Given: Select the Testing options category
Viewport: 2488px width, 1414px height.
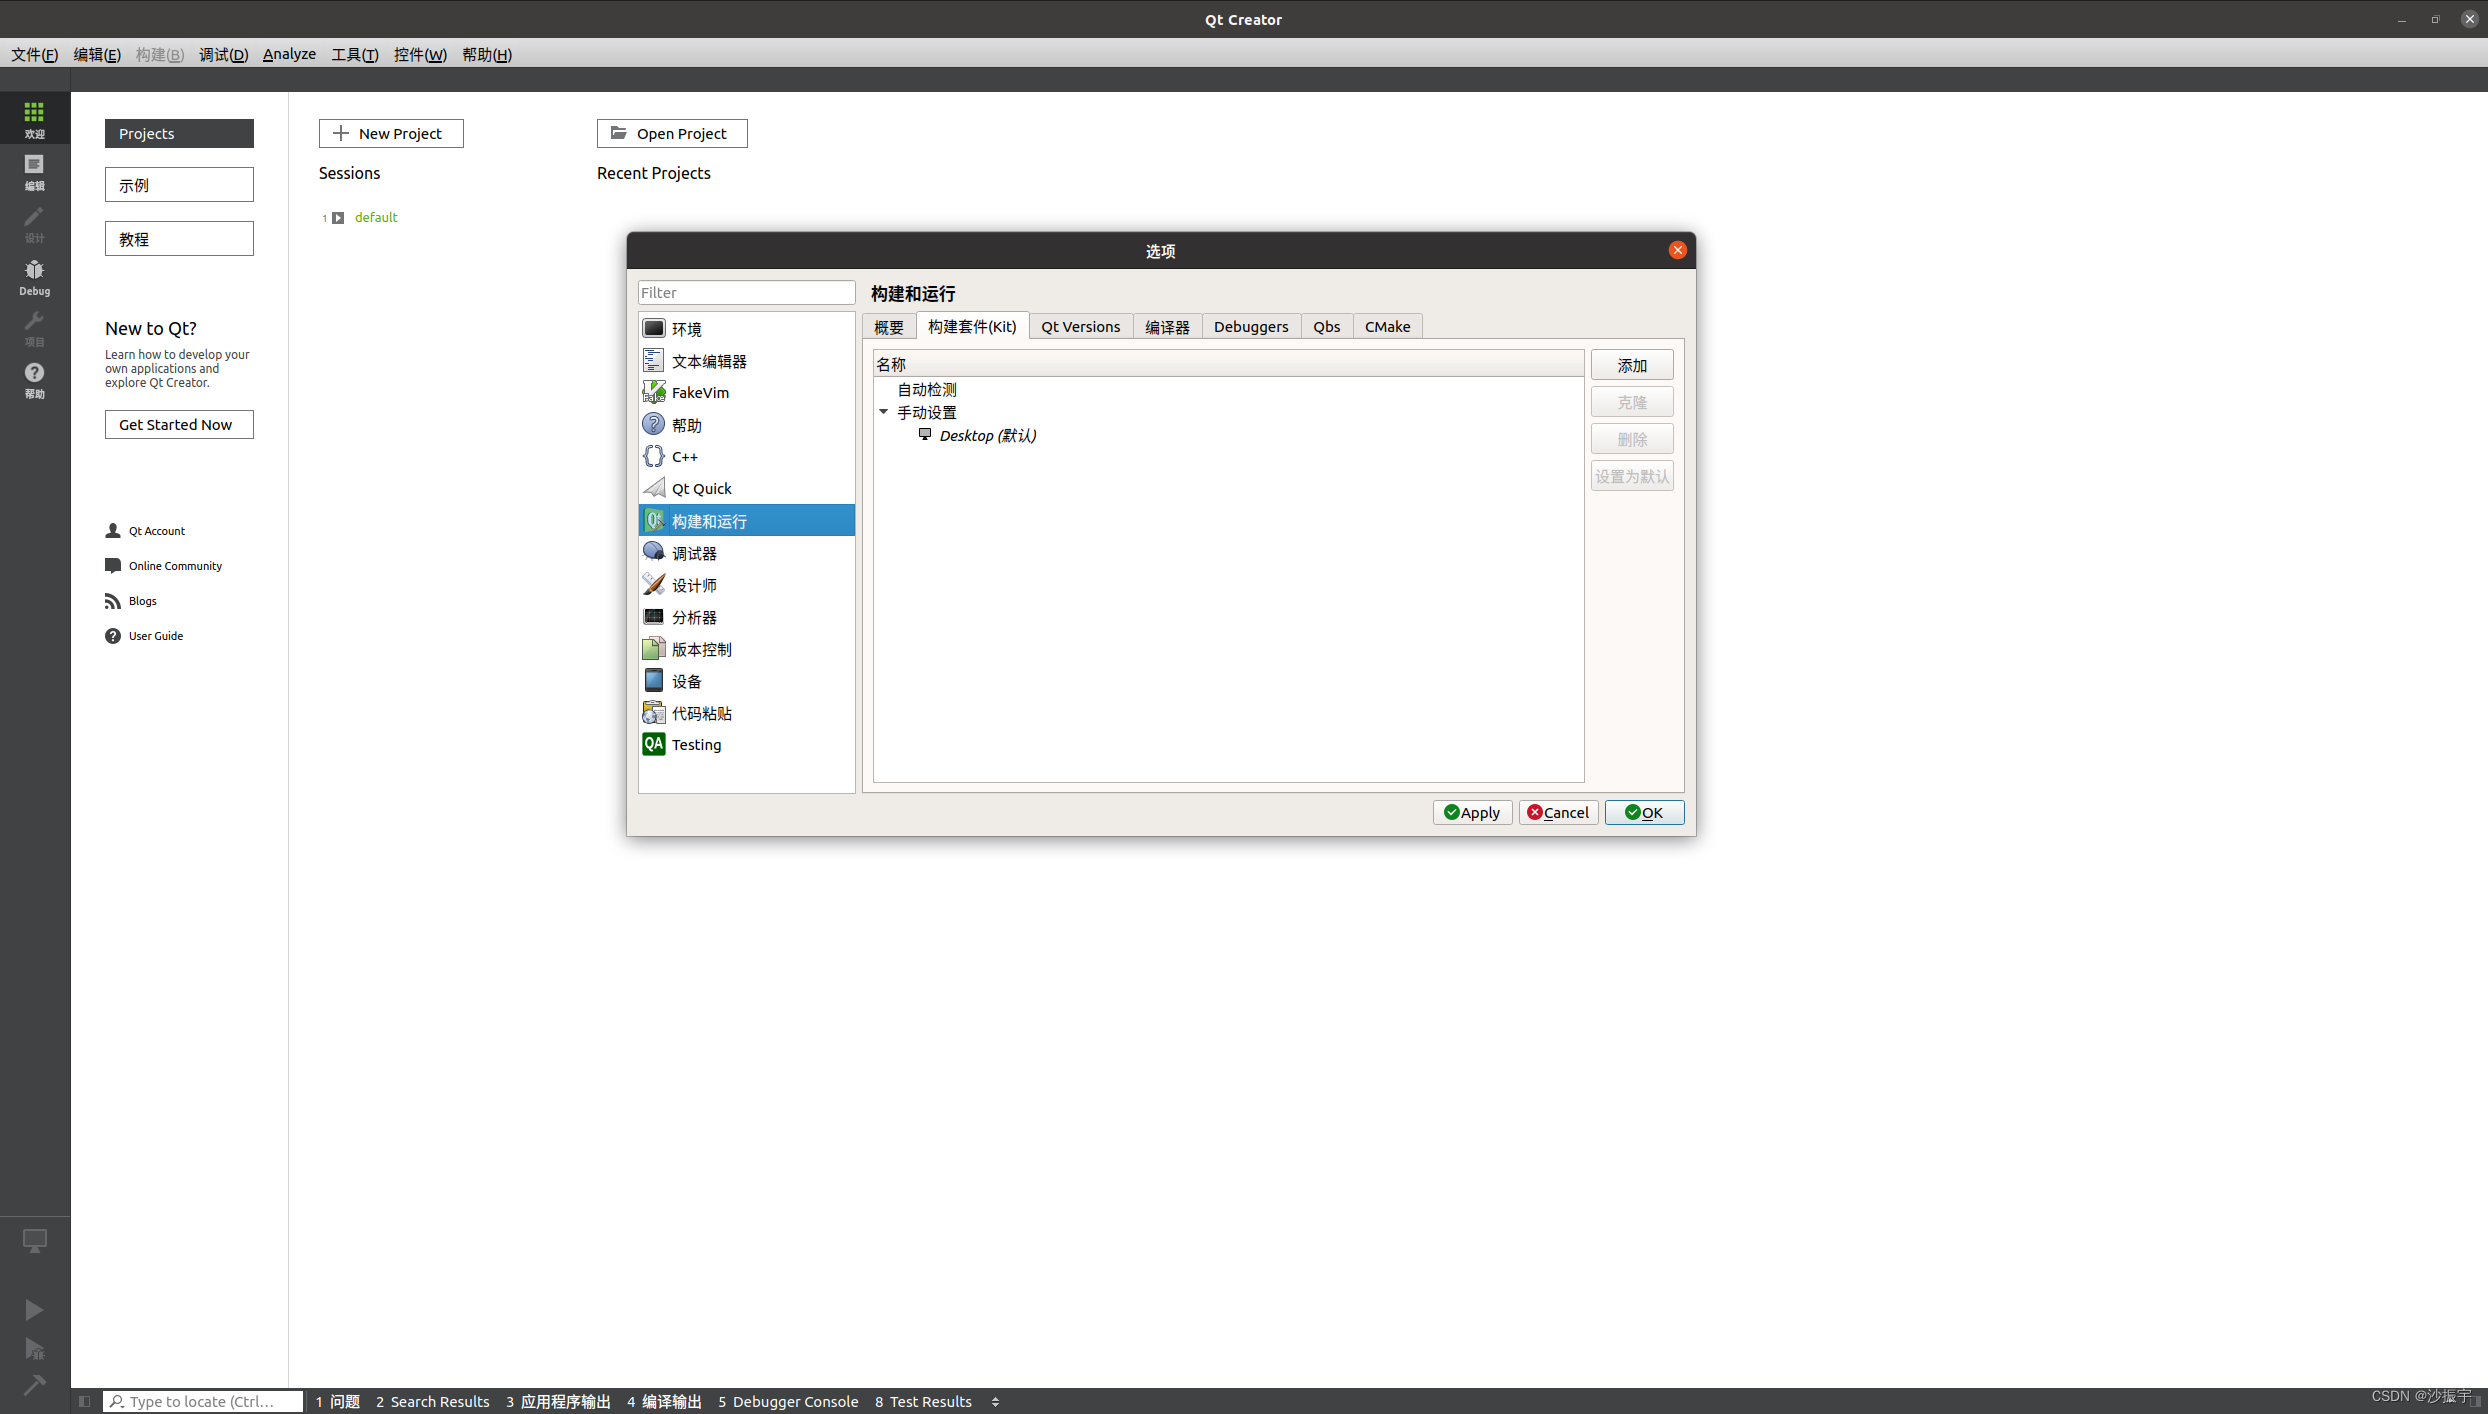Looking at the screenshot, I should click(x=696, y=745).
